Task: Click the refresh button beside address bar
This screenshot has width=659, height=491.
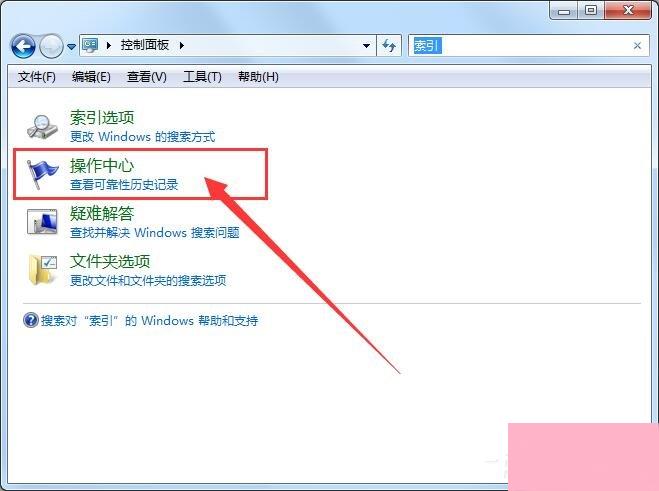Action: pyautogui.click(x=389, y=45)
